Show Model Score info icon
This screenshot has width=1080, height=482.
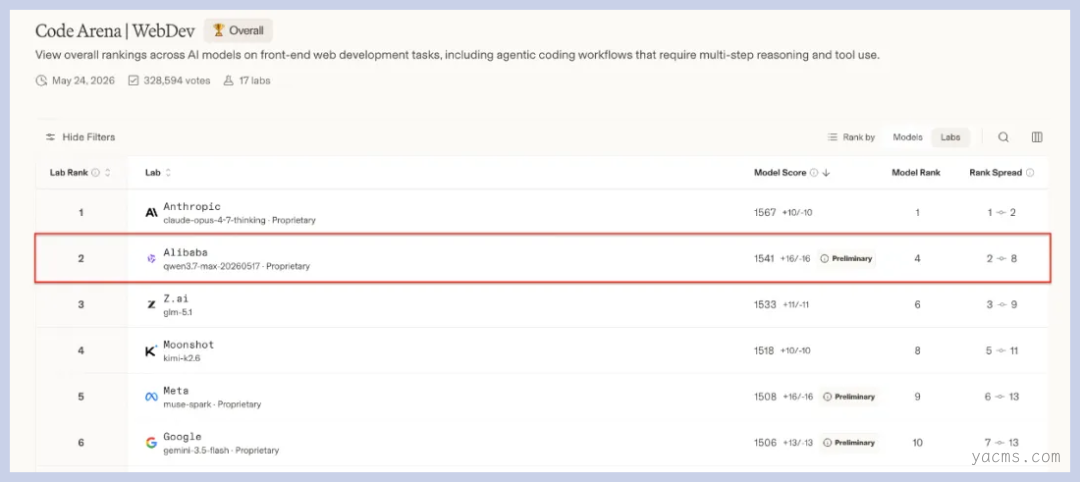coord(813,173)
